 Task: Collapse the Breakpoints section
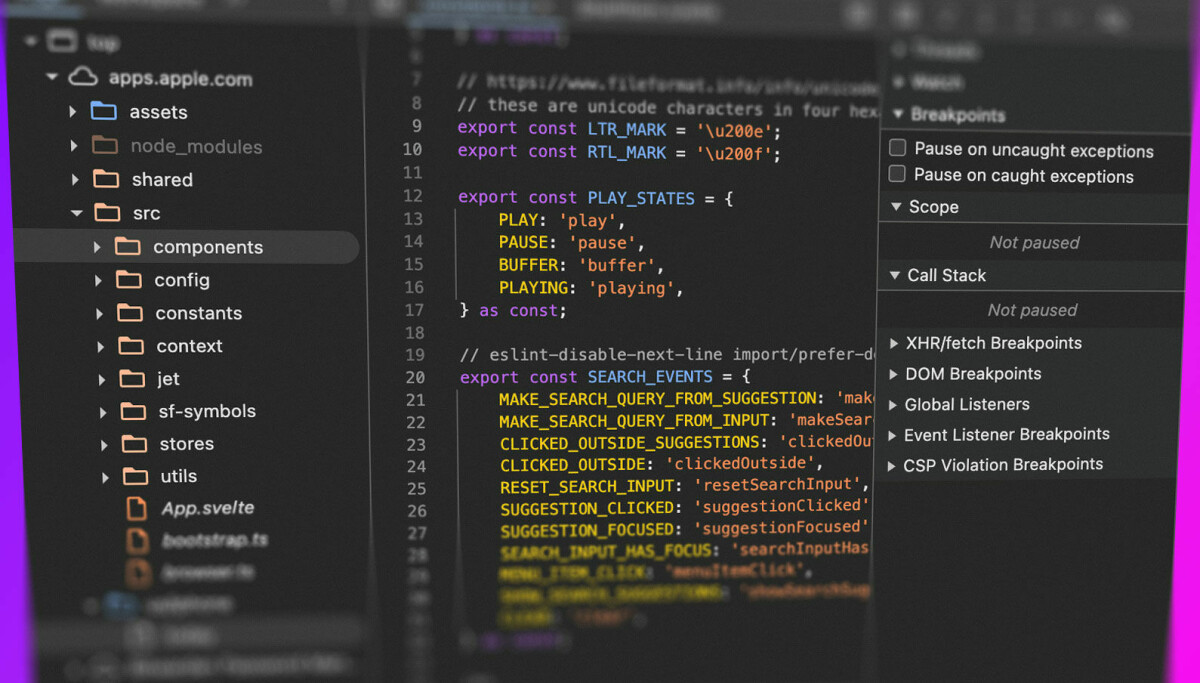[x=896, y=115]
